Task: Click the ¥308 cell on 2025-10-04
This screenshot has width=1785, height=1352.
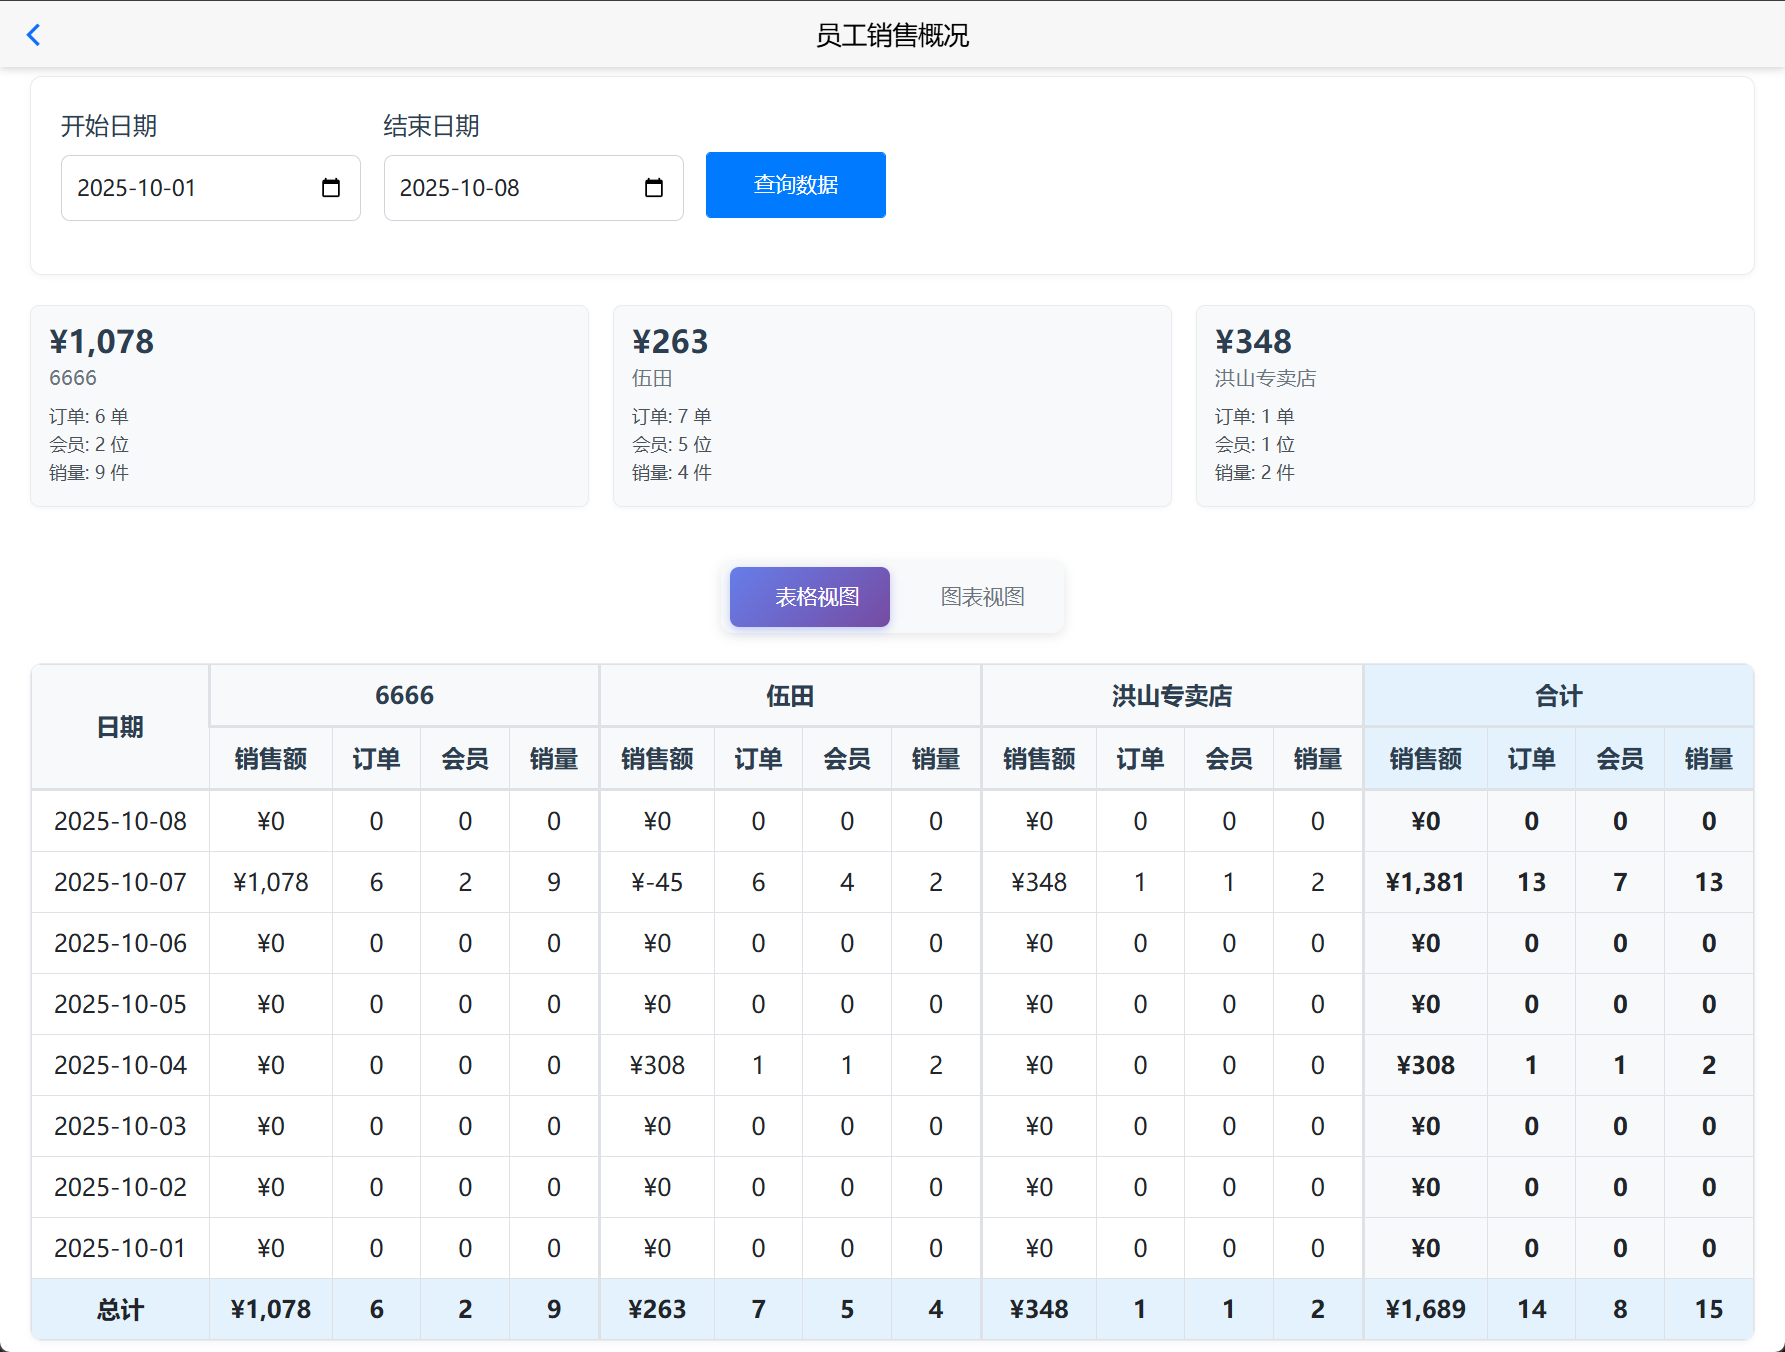Action: point(656,1065)
